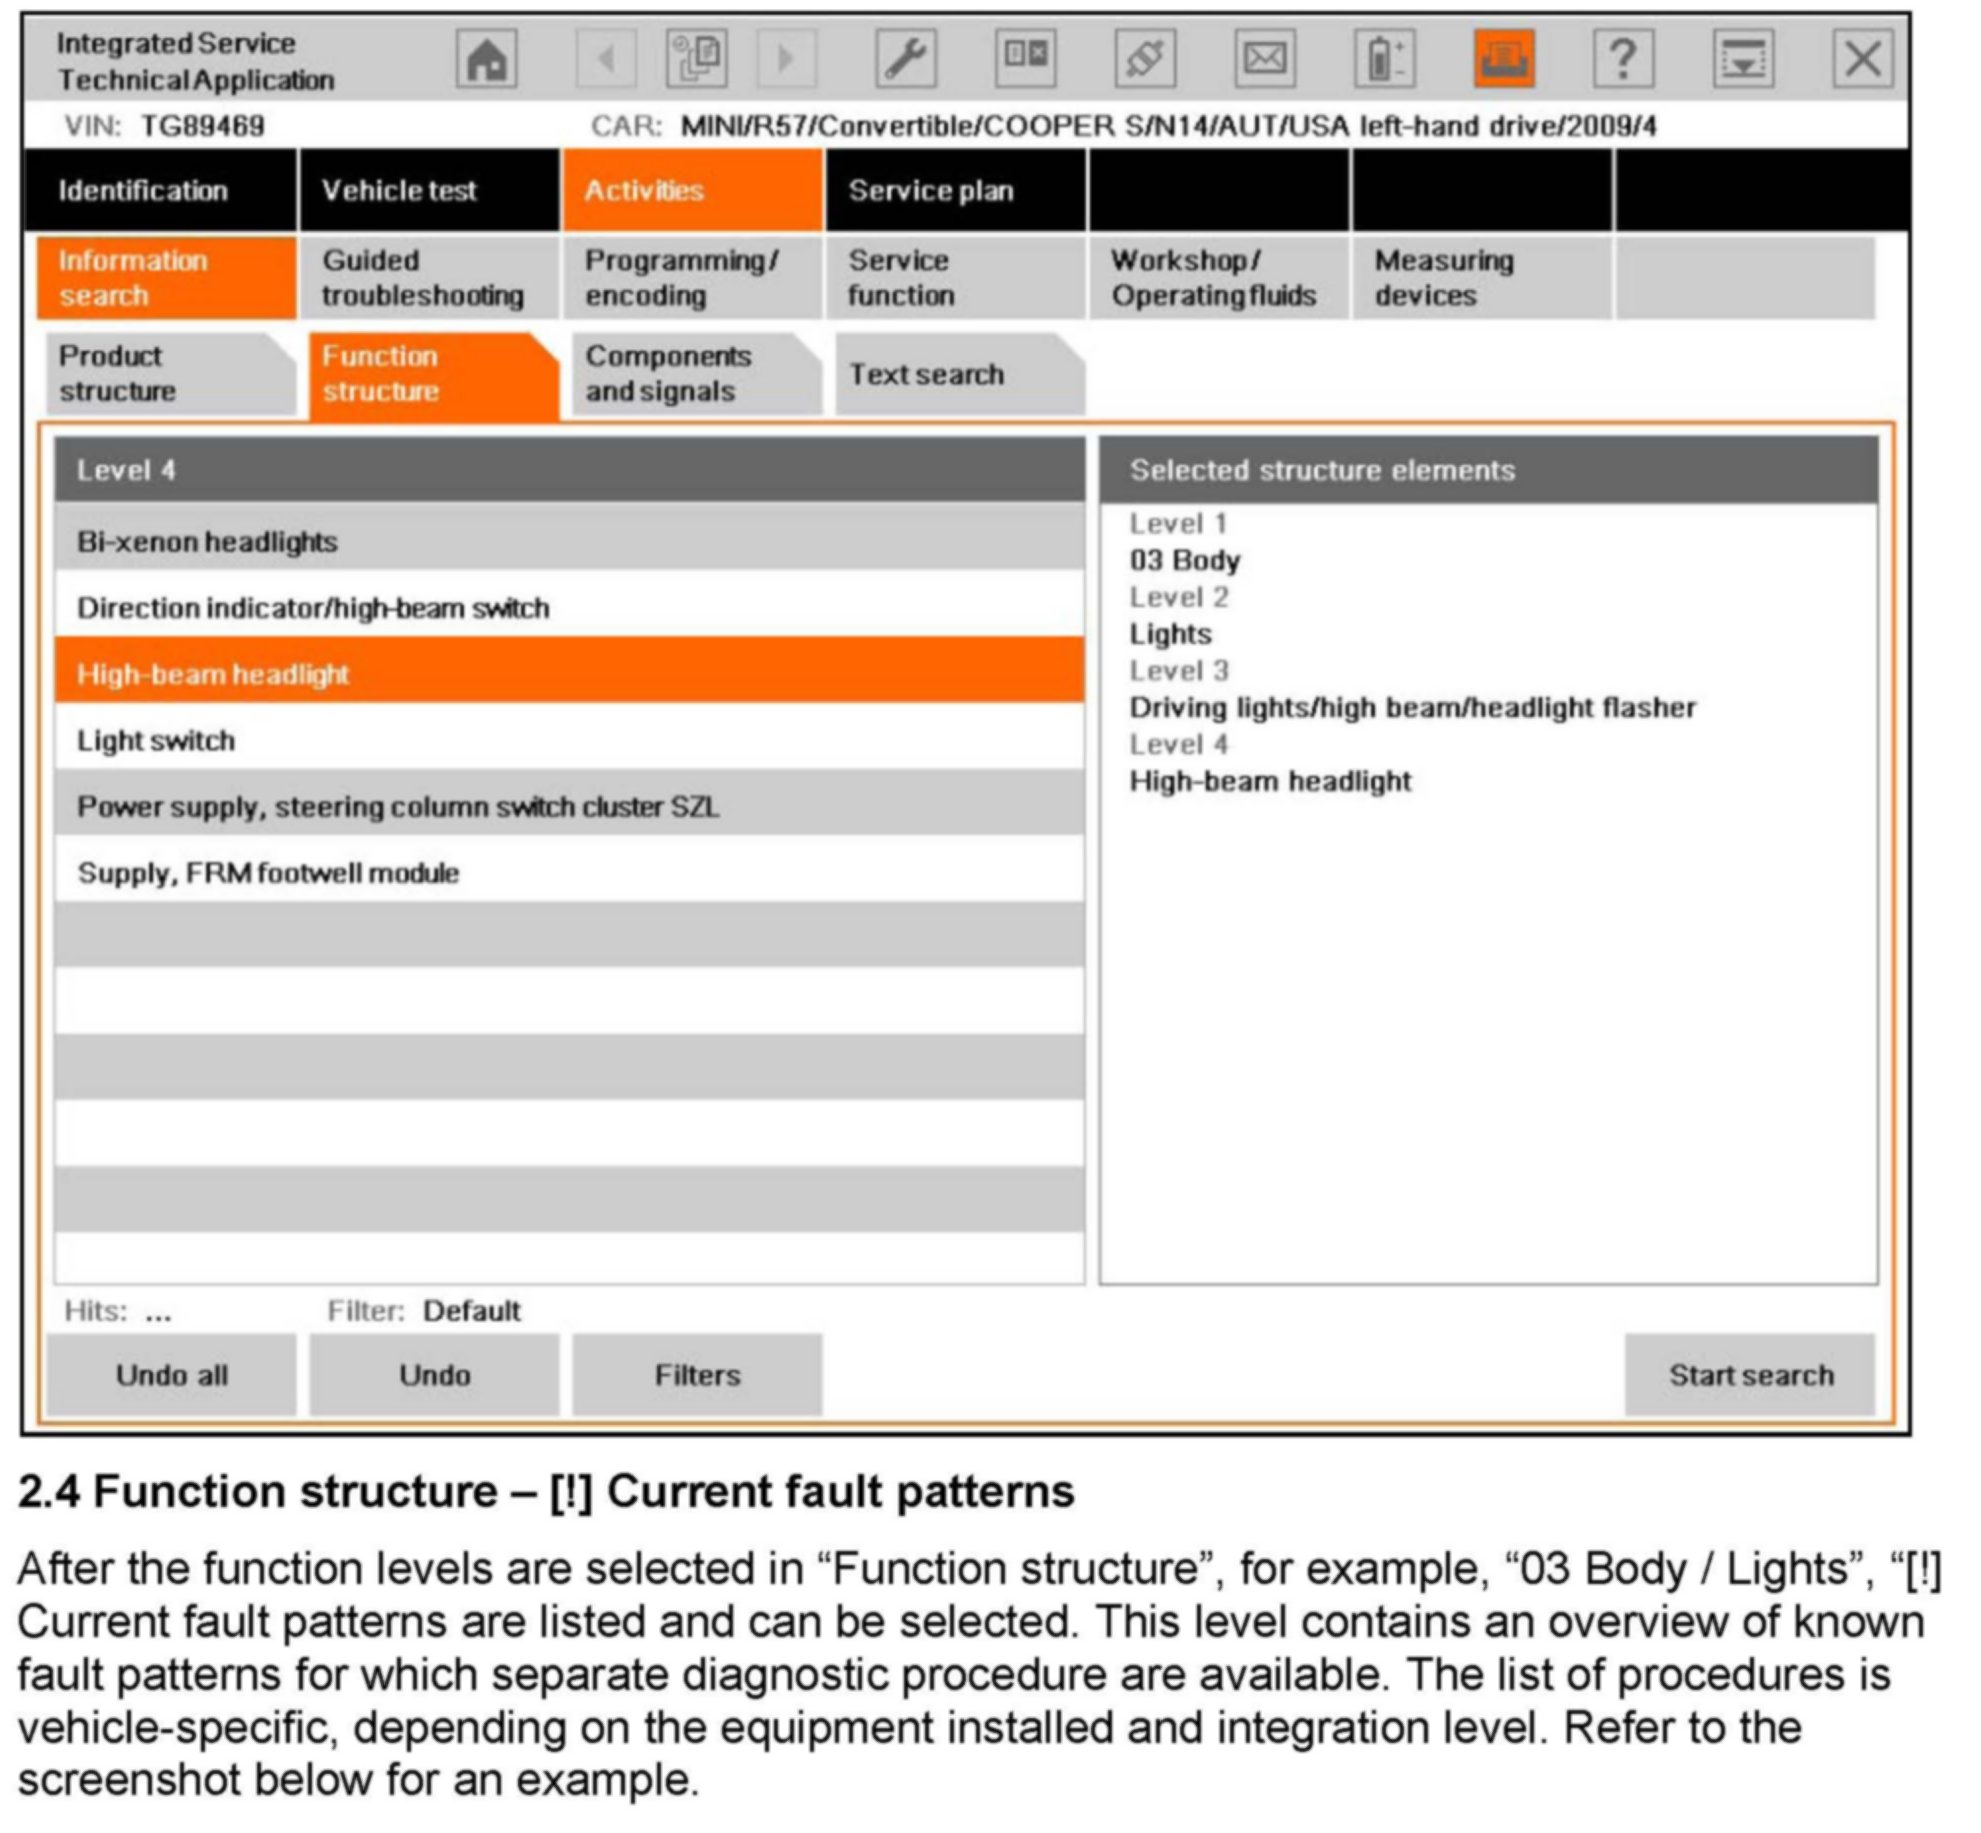Image resolution: width=1981 pixels, height=1833 pixels.
Task: Select Guided troubleshooting submenu
Action: (429, 278)
